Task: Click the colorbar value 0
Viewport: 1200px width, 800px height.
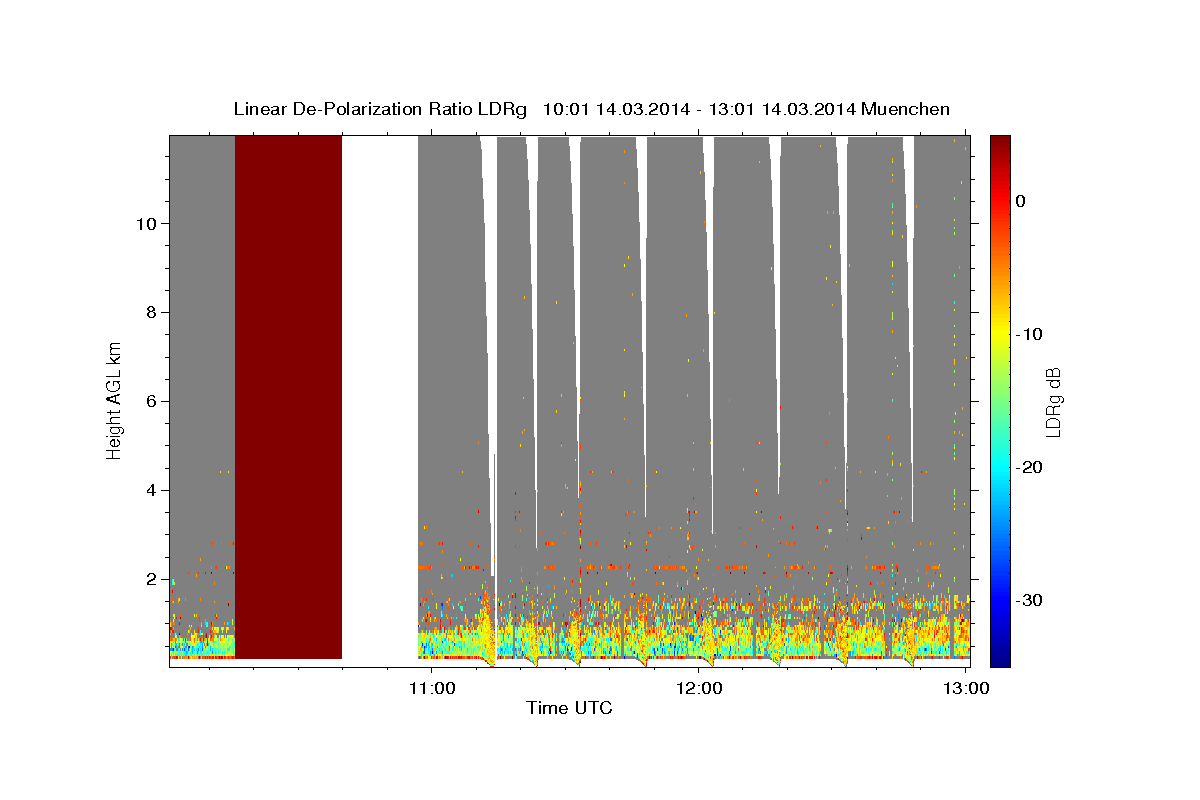Action: click(x=1021, y=201)
